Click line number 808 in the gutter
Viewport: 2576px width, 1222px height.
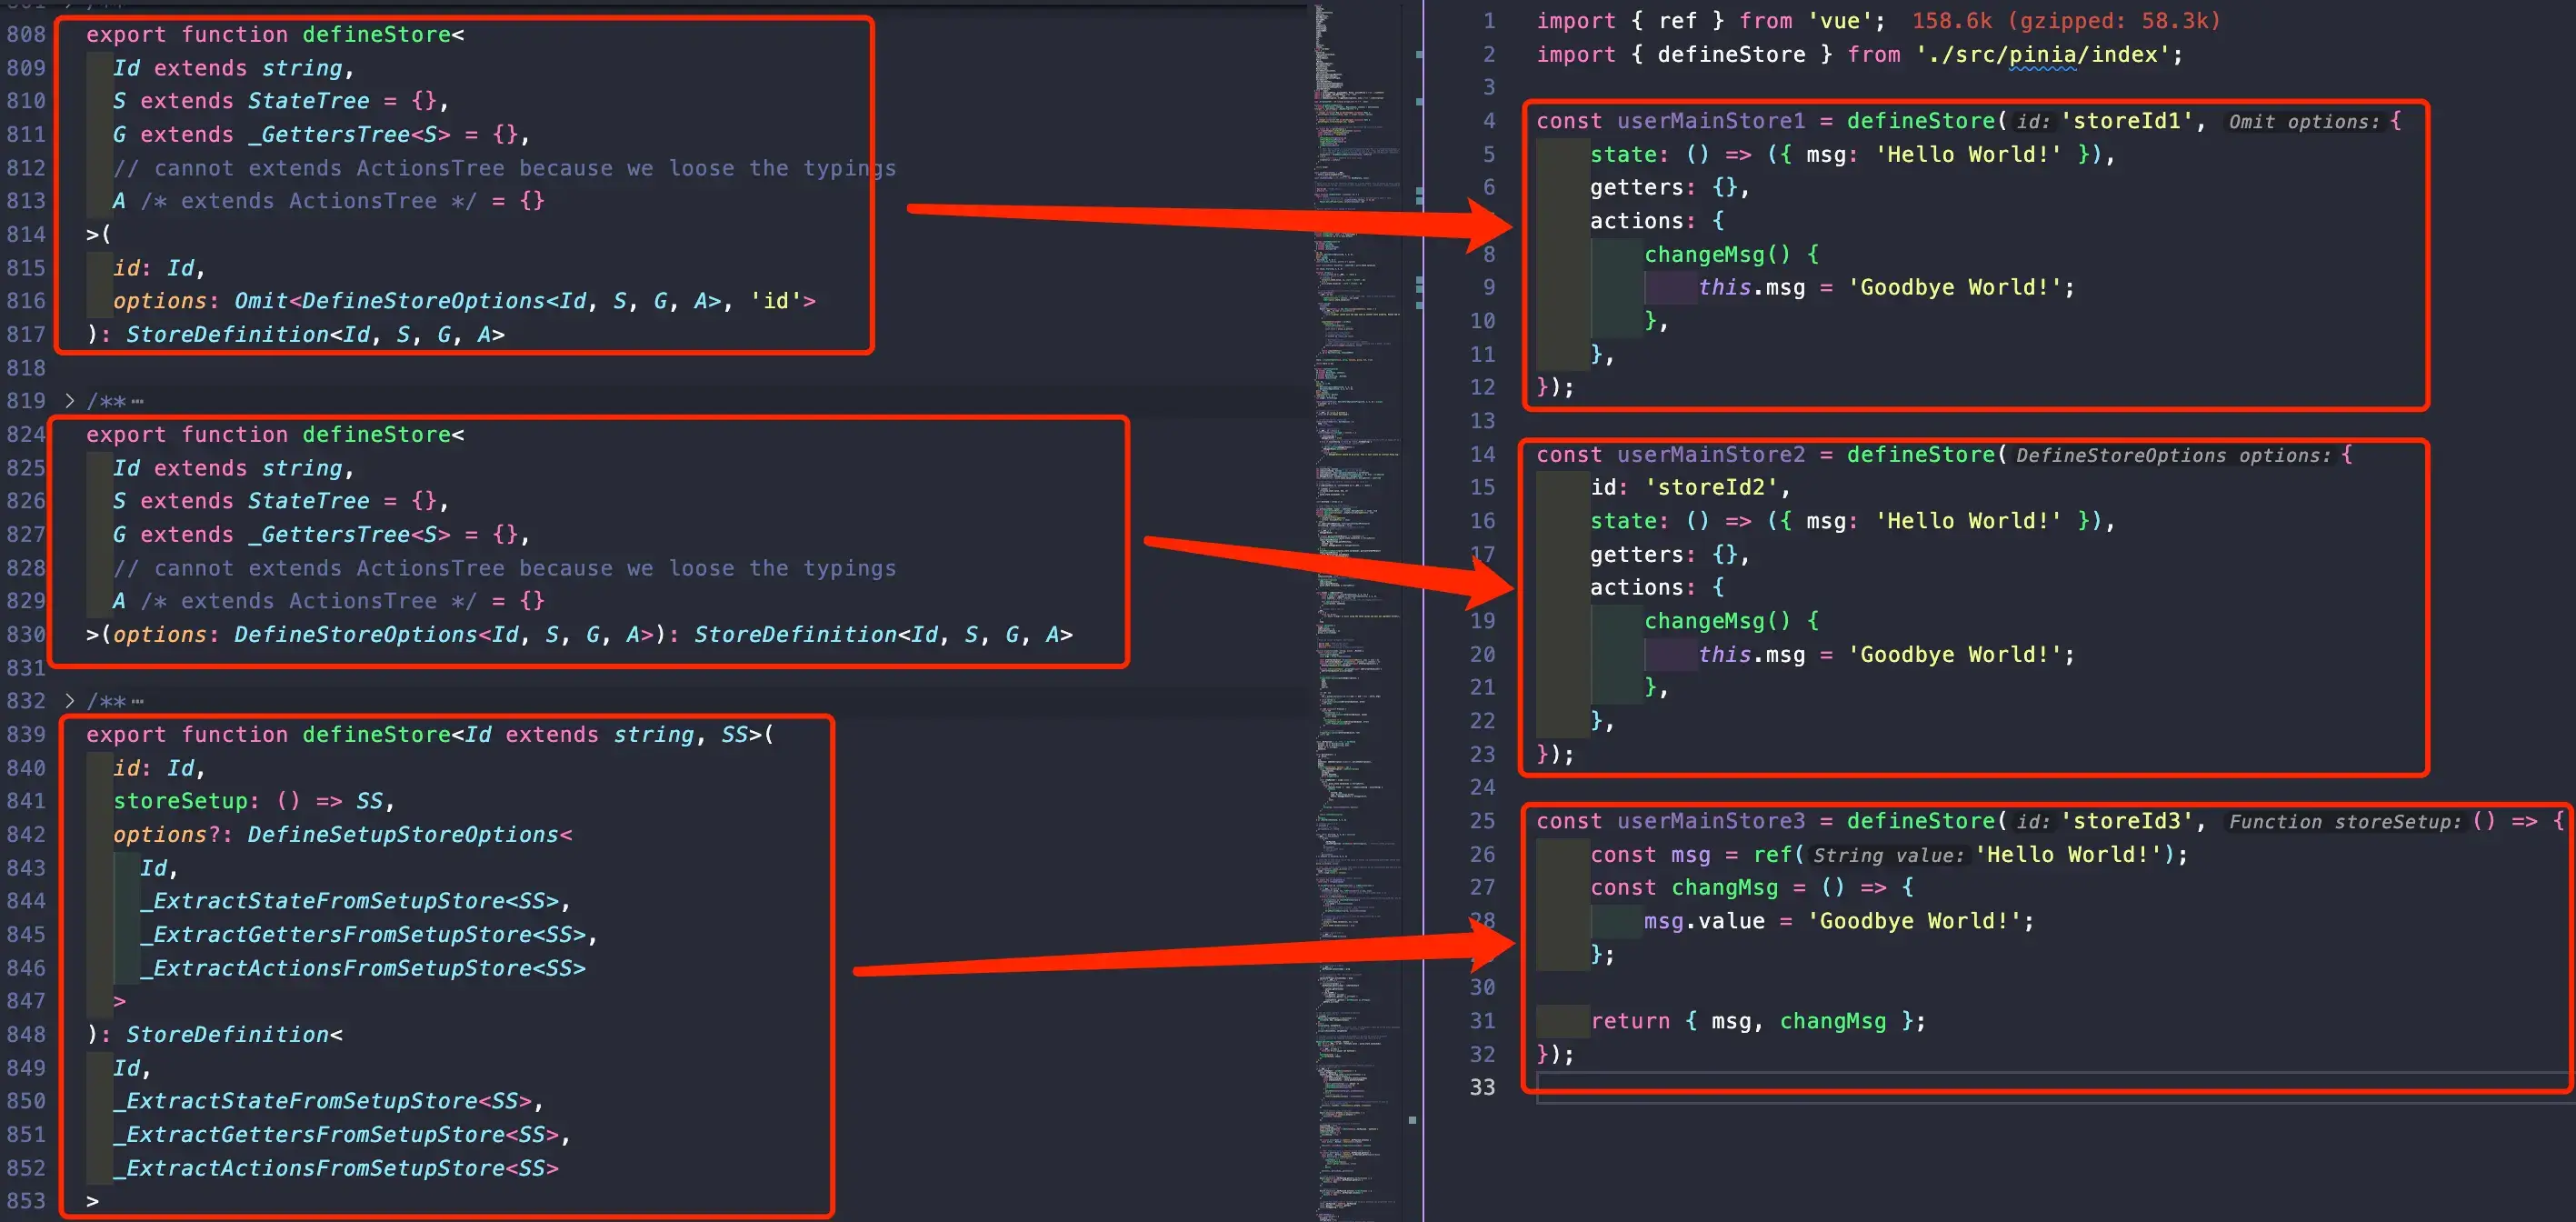[x=26, y=35]
